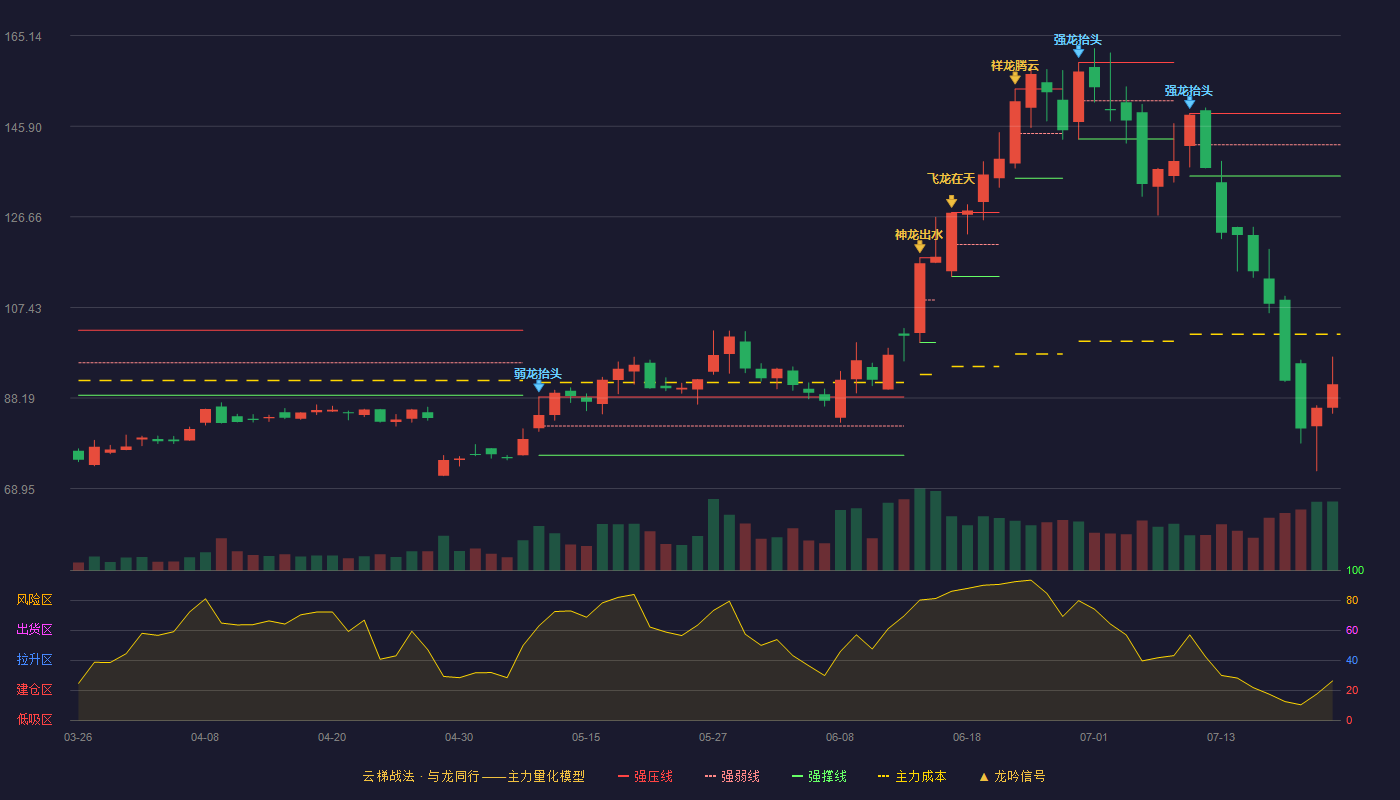Click the 弱龙抬头 blue arrow signal marker
Viewport: 1400px width, 800px height.
point(538,386)
